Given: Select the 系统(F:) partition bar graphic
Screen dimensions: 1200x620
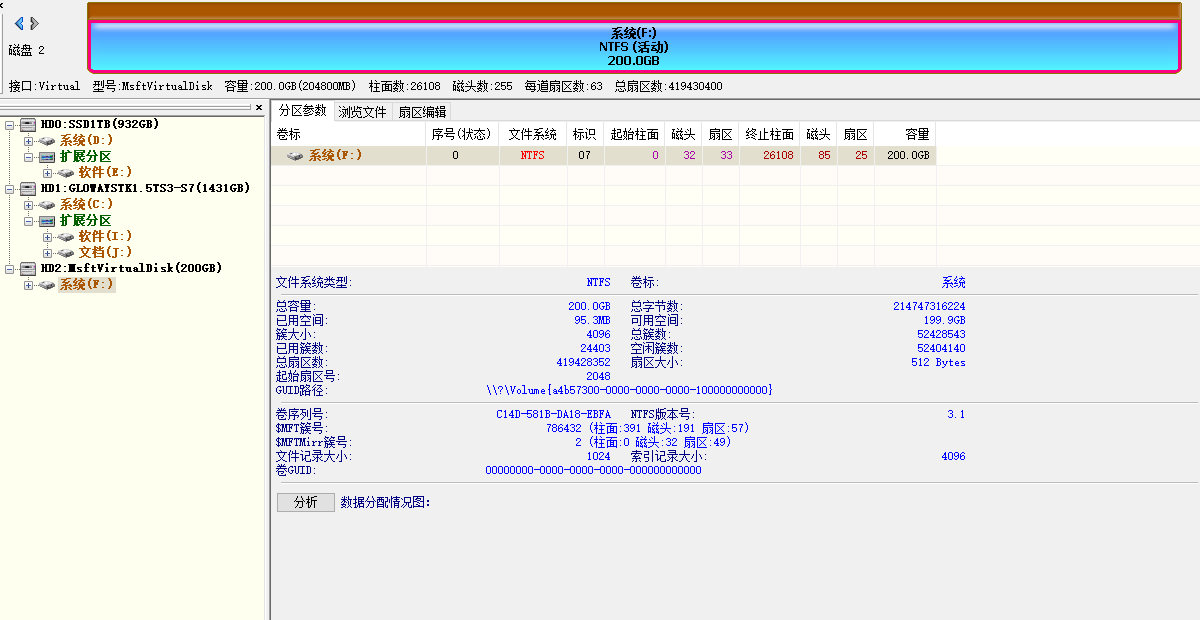Looking at the screenshot, I should tap(634, 47).
